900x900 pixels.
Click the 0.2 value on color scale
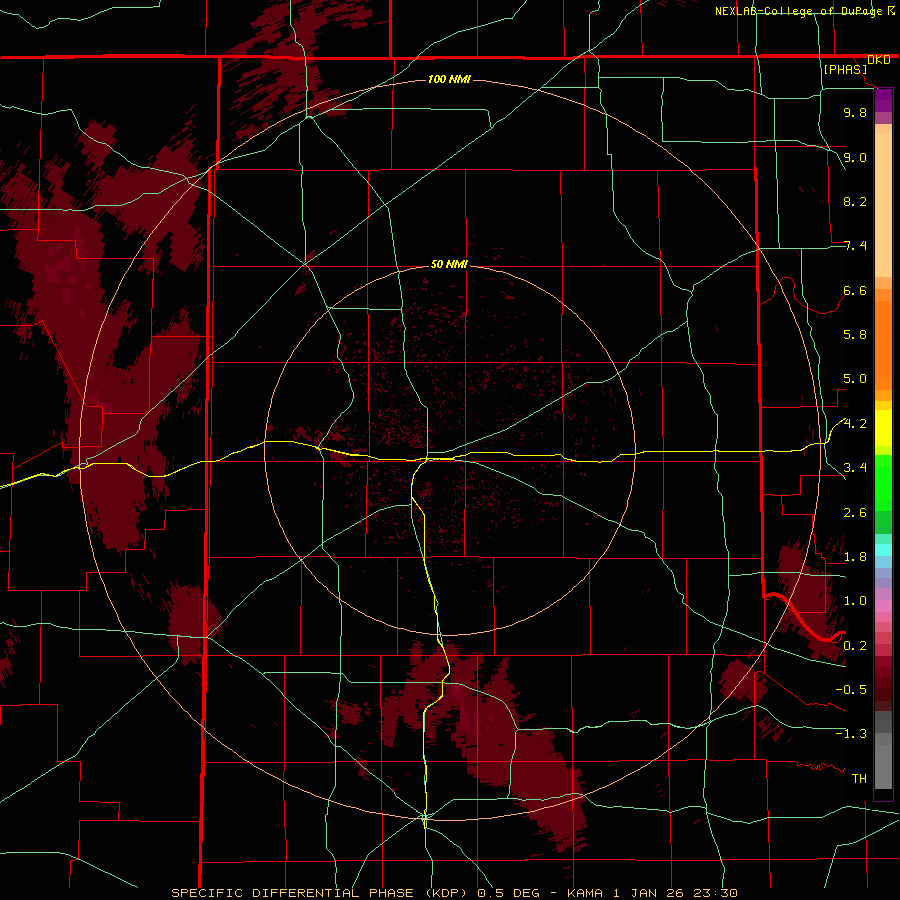click(x=855, y=646)
